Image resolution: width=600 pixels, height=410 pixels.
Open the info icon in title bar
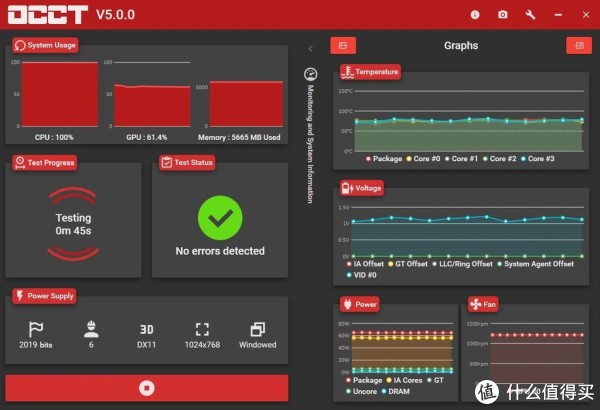click(475, 15)
